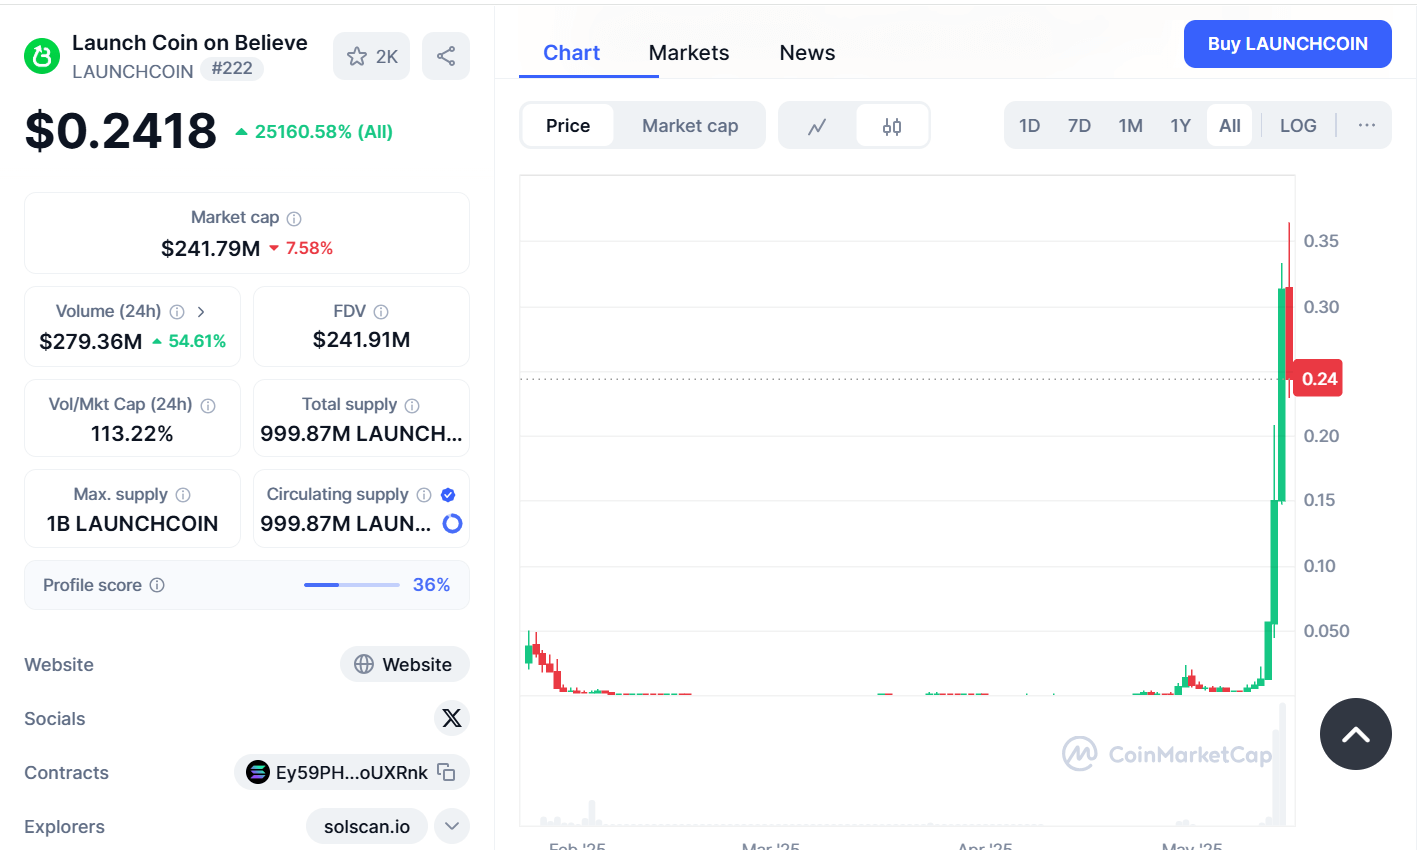The height and width of the screenshot is (850, 1417).
Task: Show Volume (24h) info icon
Action: coord(177,312)
